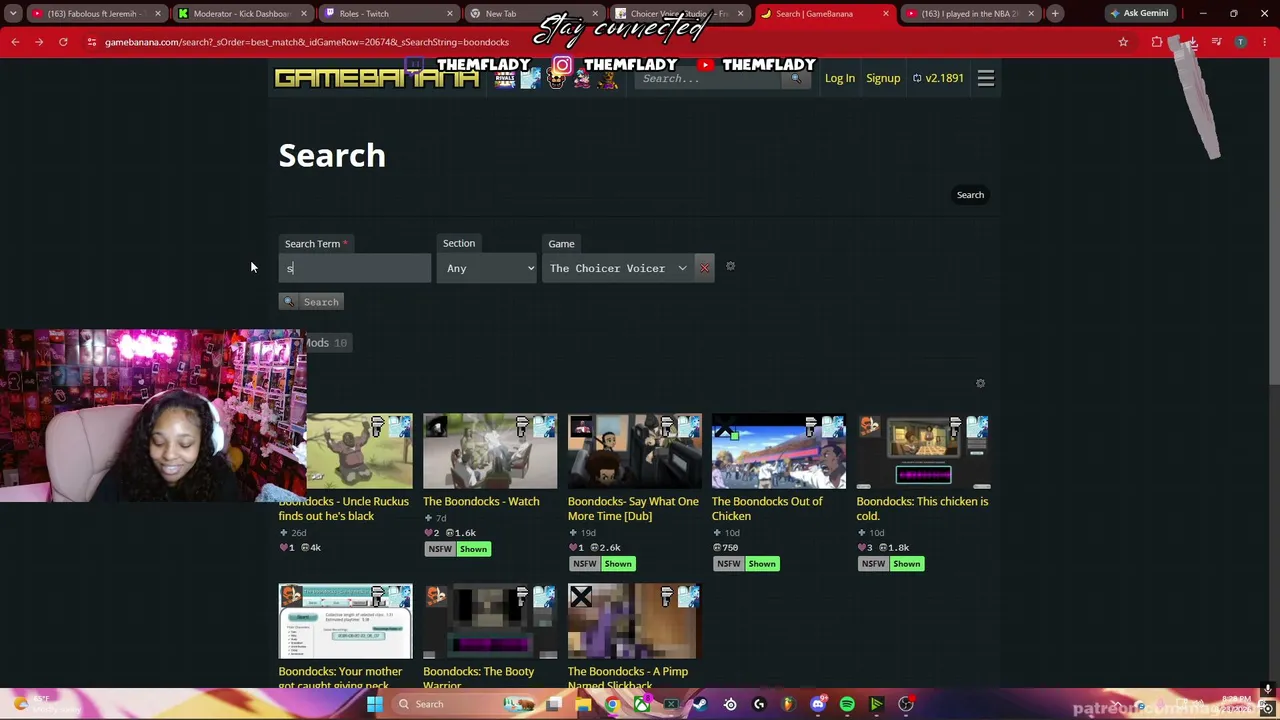Viewport: 1280px width, 720px height.
Task: Open the Say What One More Time thumbnail
Action: (x=635, y=451)
